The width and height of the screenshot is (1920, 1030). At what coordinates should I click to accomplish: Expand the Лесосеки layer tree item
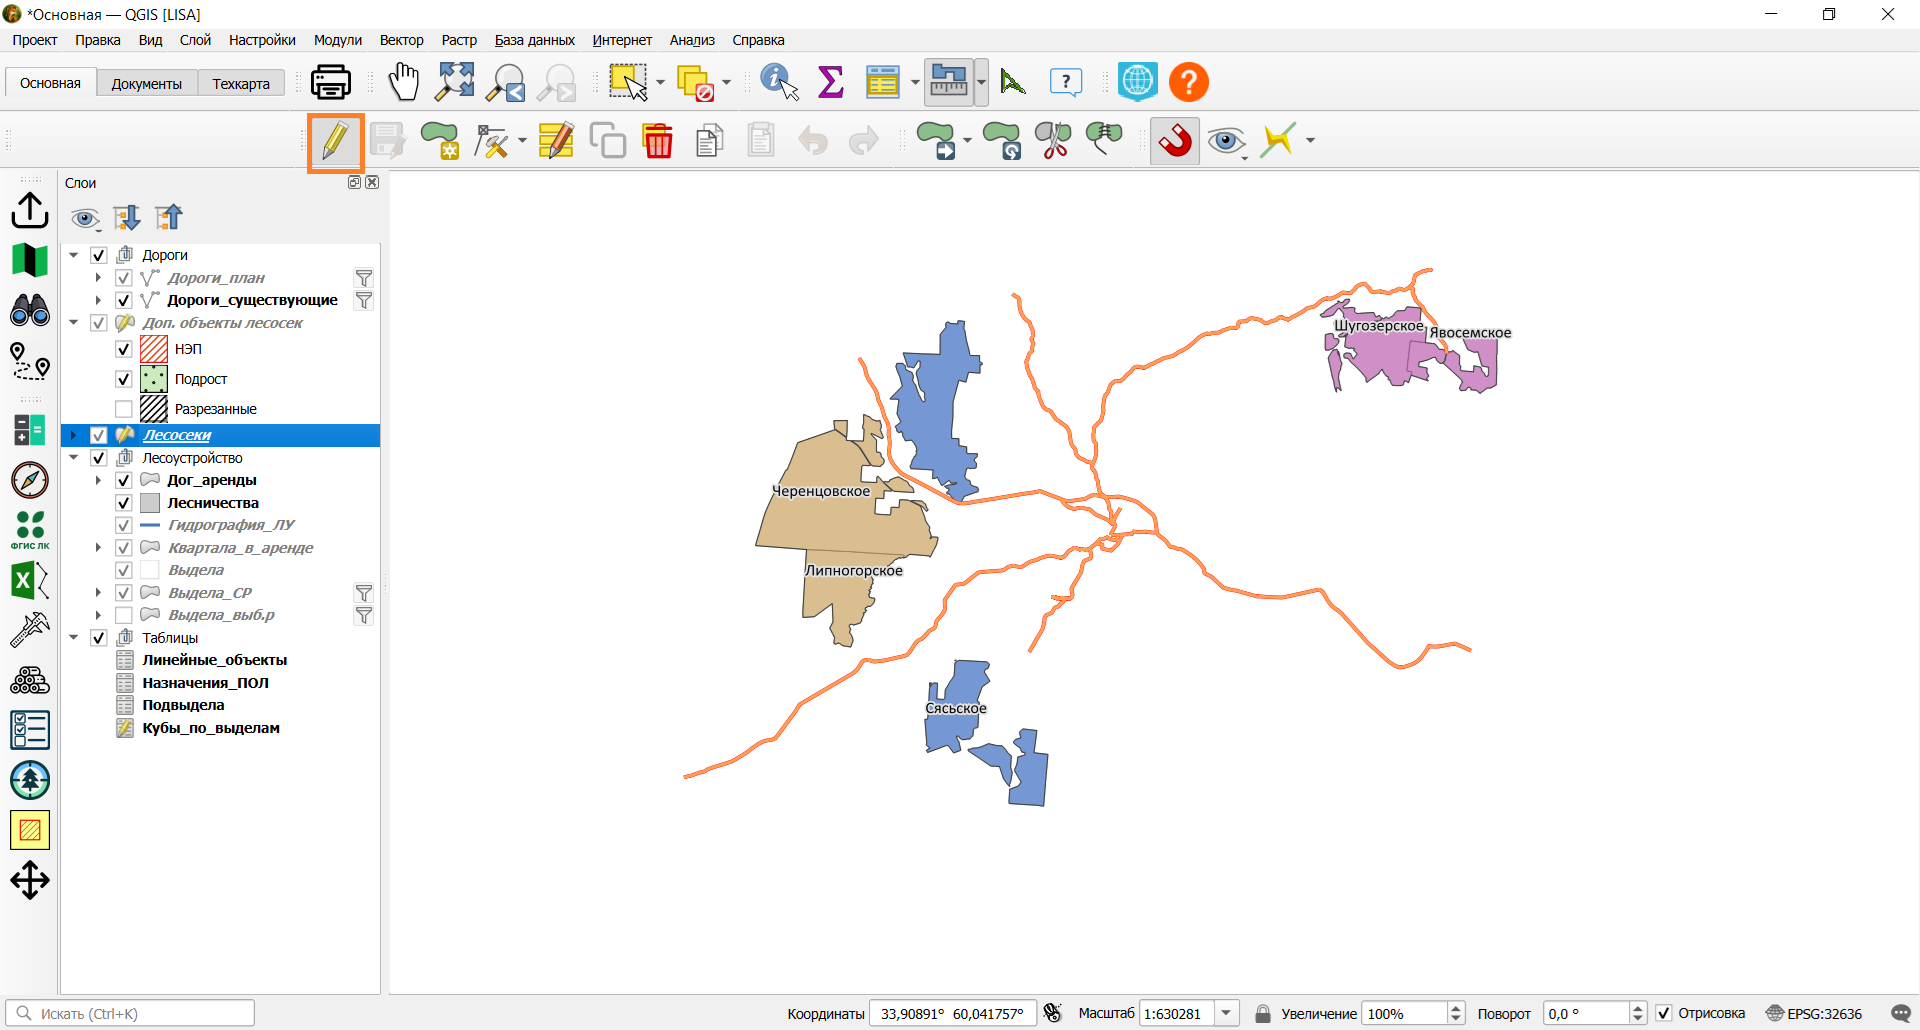click(x=74, y=435)
